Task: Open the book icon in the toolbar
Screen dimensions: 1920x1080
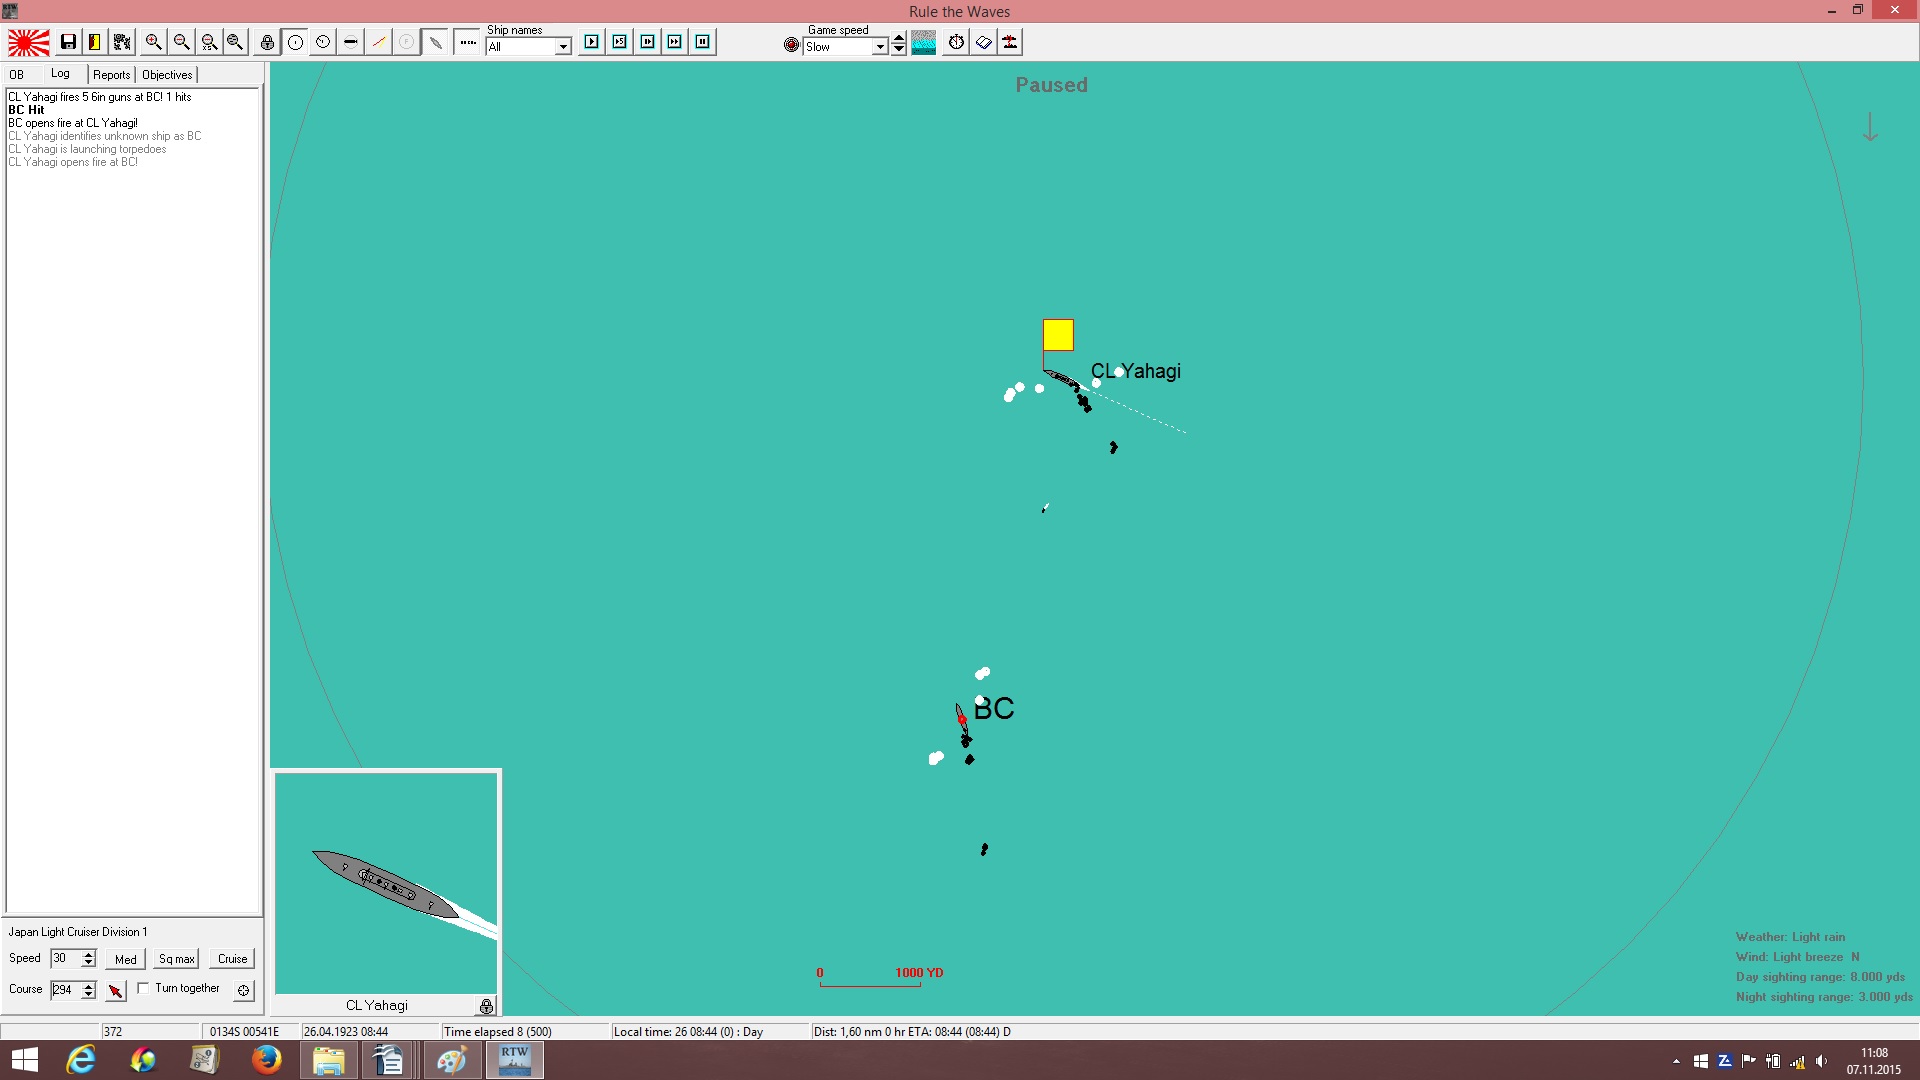Action: pyautogui.click(x=984, y=42)
